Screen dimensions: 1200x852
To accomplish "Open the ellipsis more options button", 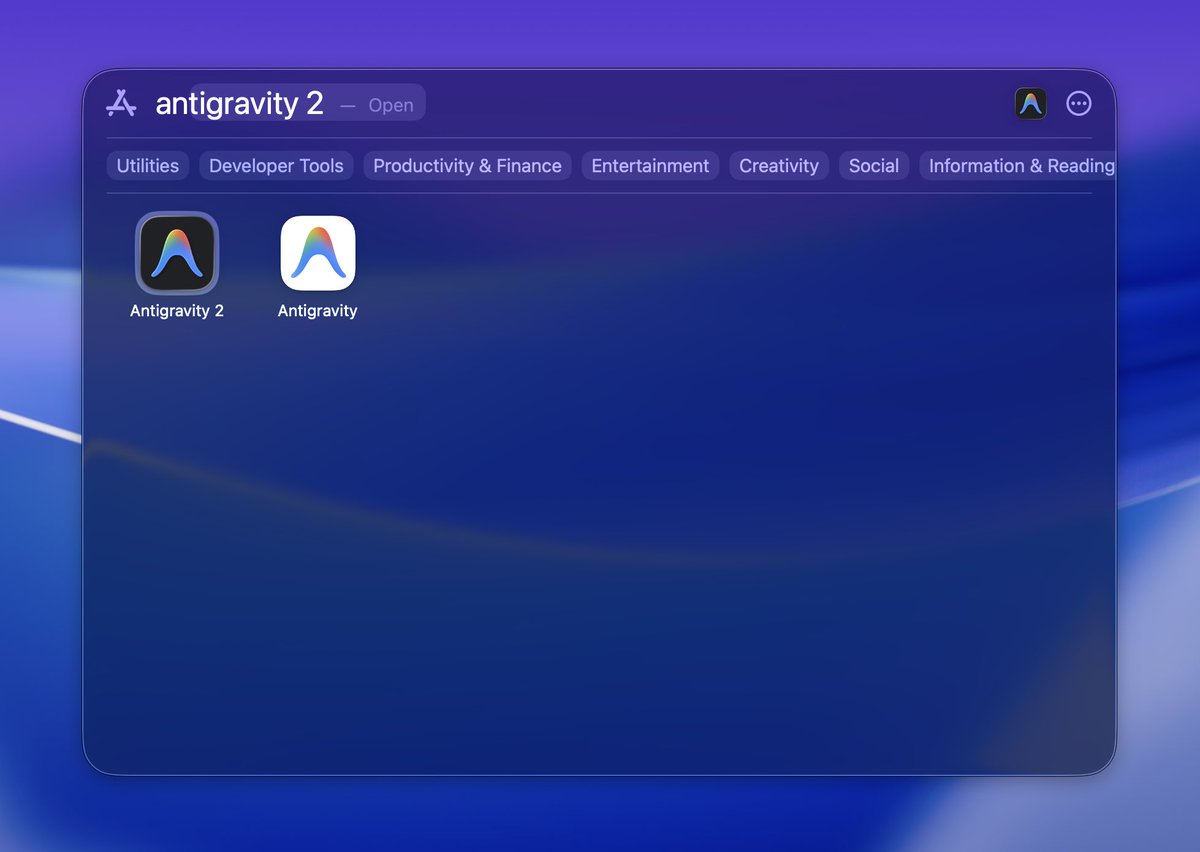I will [x=1079, y=103].
